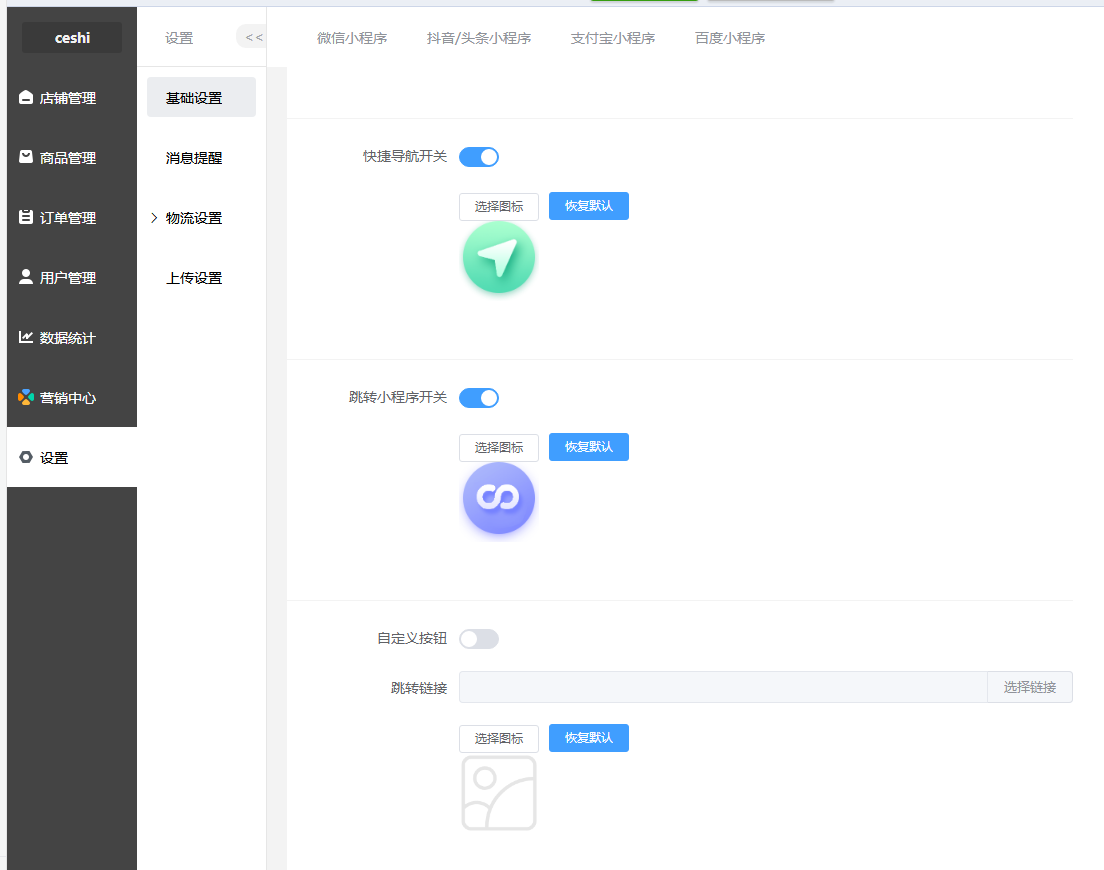Click 选择图标 under 跳转小程序开关

point(498,447)
